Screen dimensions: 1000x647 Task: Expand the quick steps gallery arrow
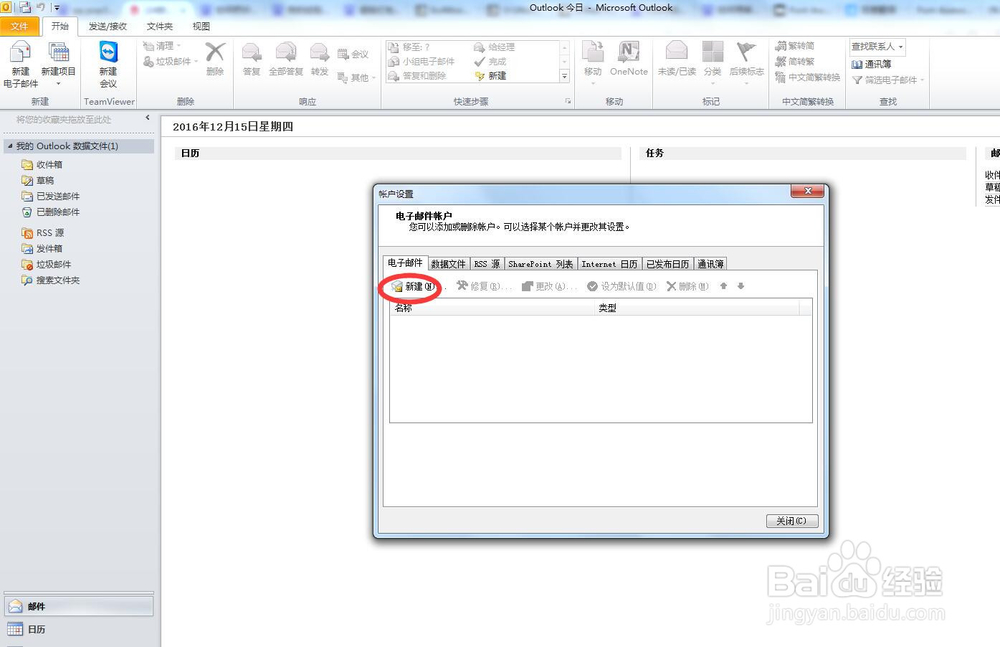[564, 76]
